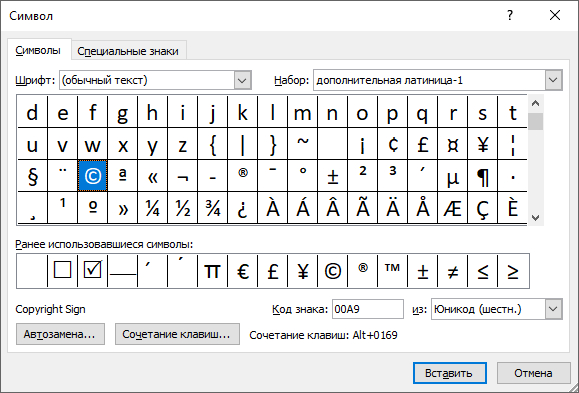Viewport: 579px width, 393px height.
Task: Select the euro € recently used symbol
Action: (243, 271)
